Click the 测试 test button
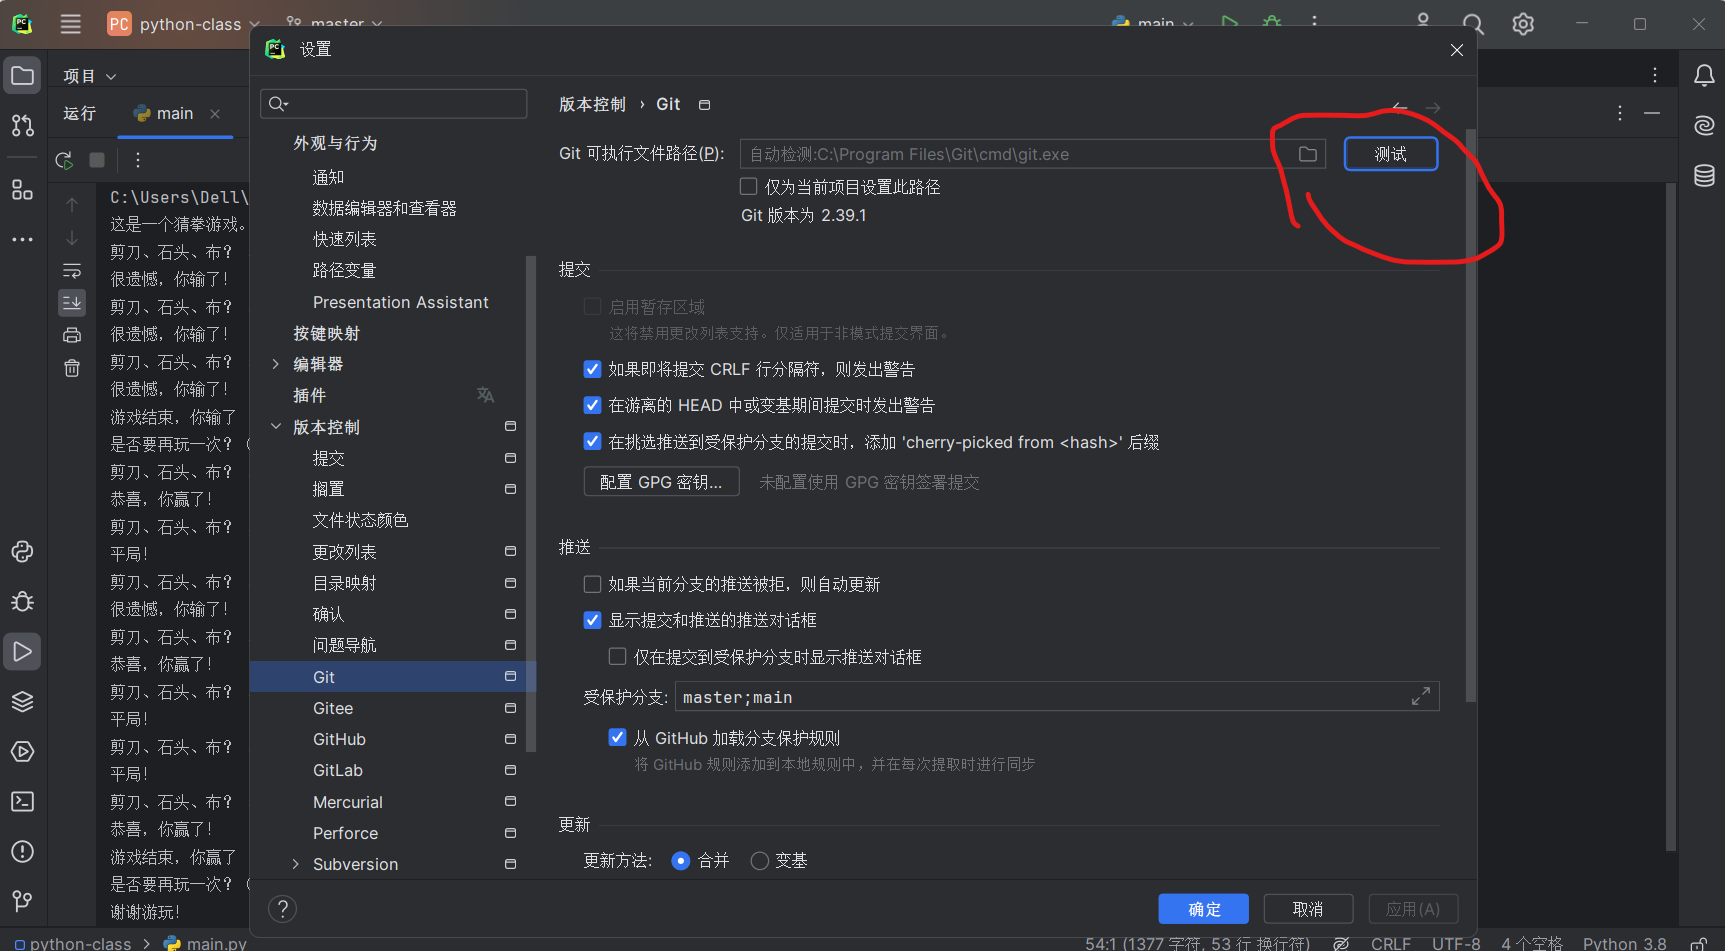The image size is (1725, 951). [1390, 154]
